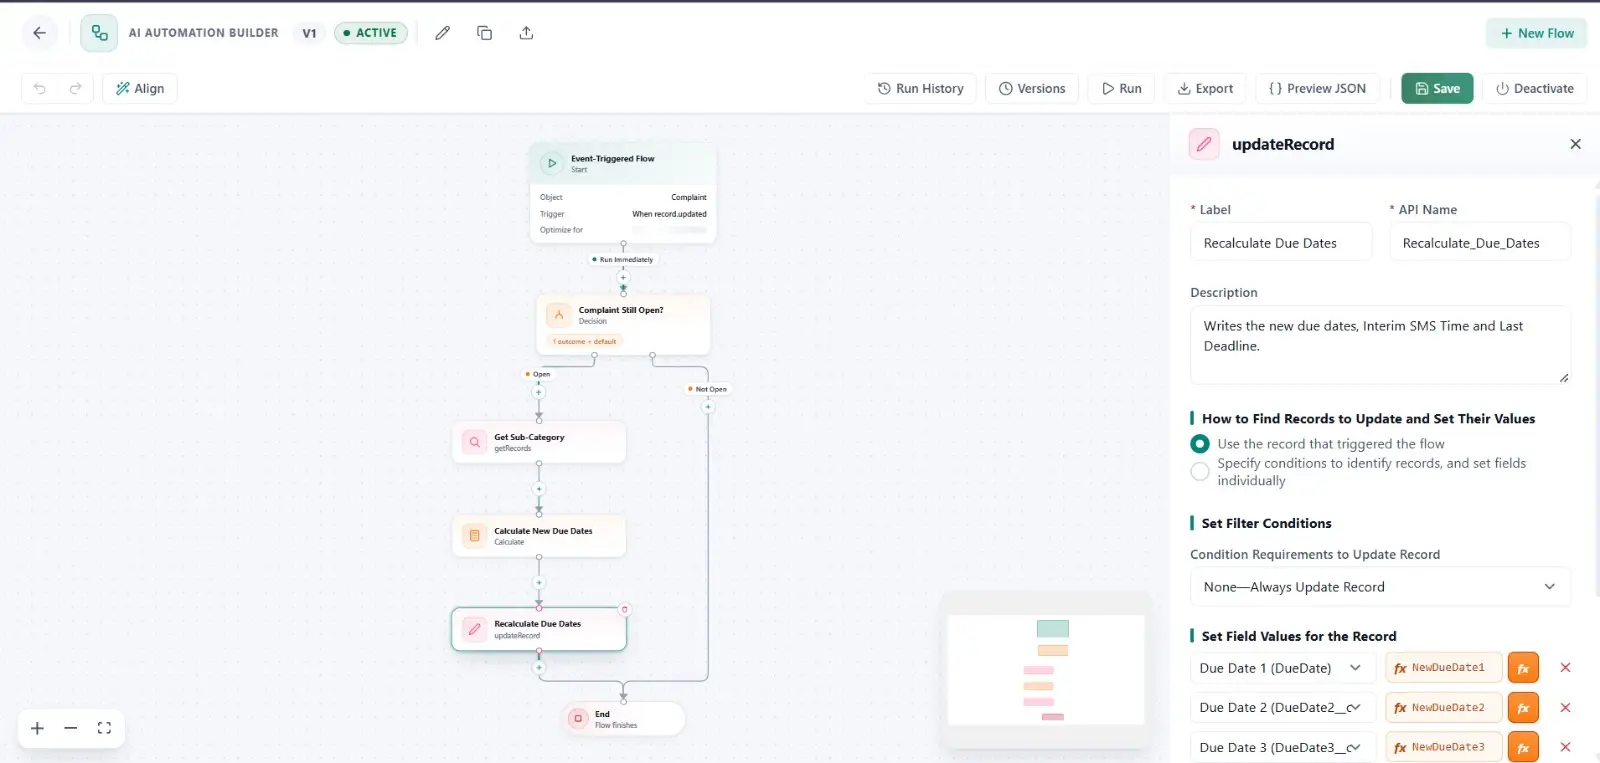Select the Get Sub-Category node

(x=539, y=442)
